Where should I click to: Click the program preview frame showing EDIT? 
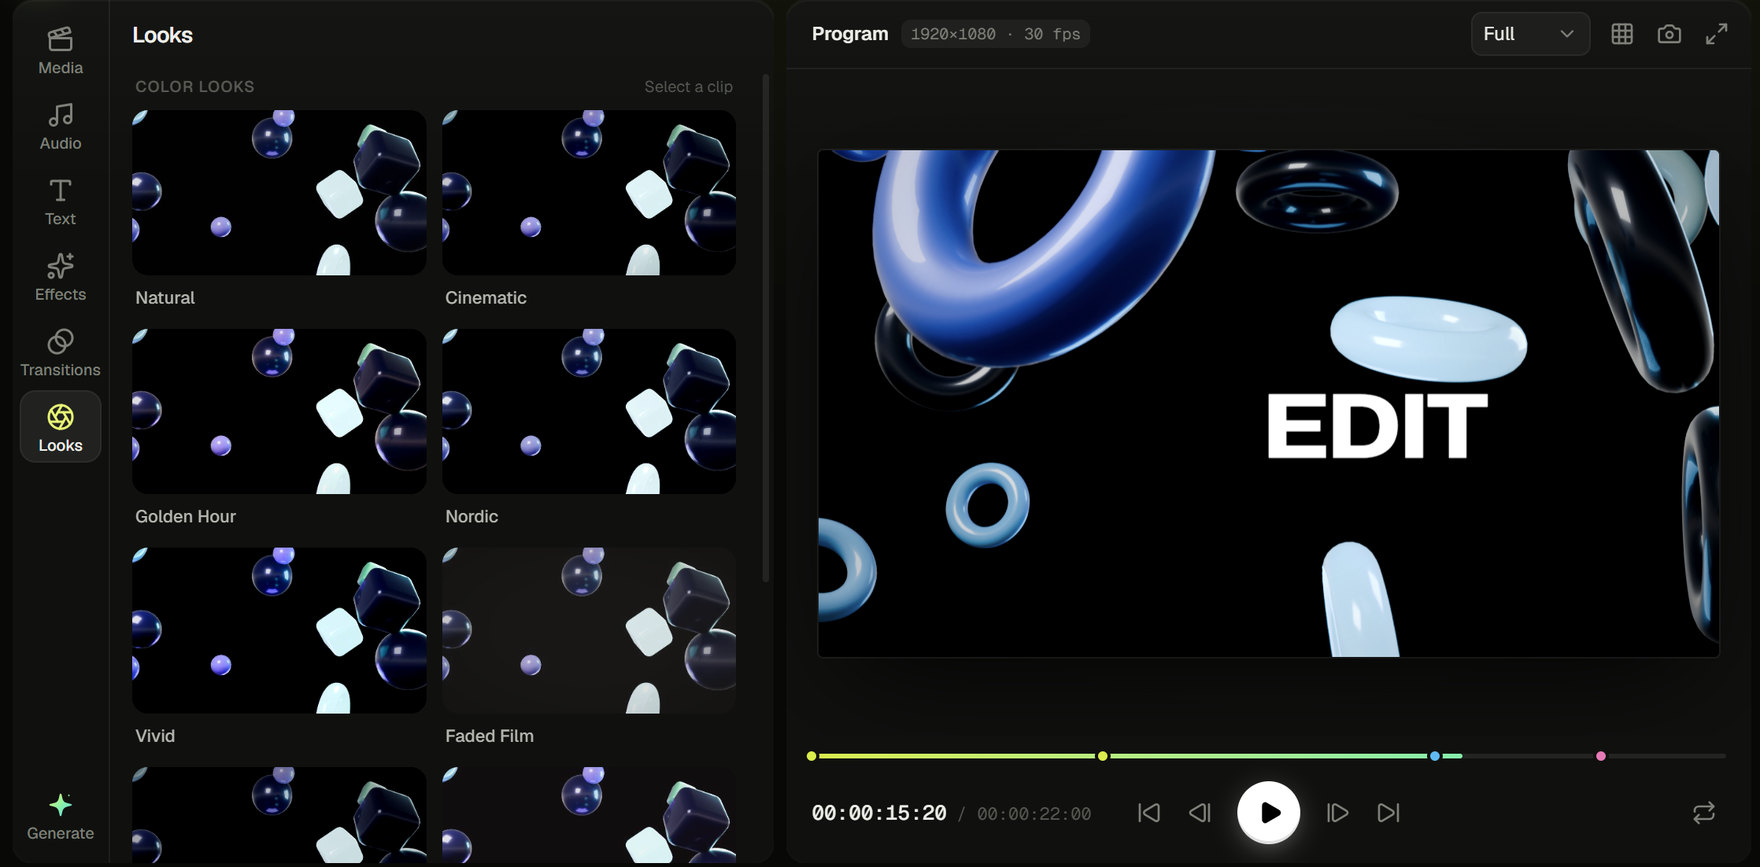coord(1268,403)
